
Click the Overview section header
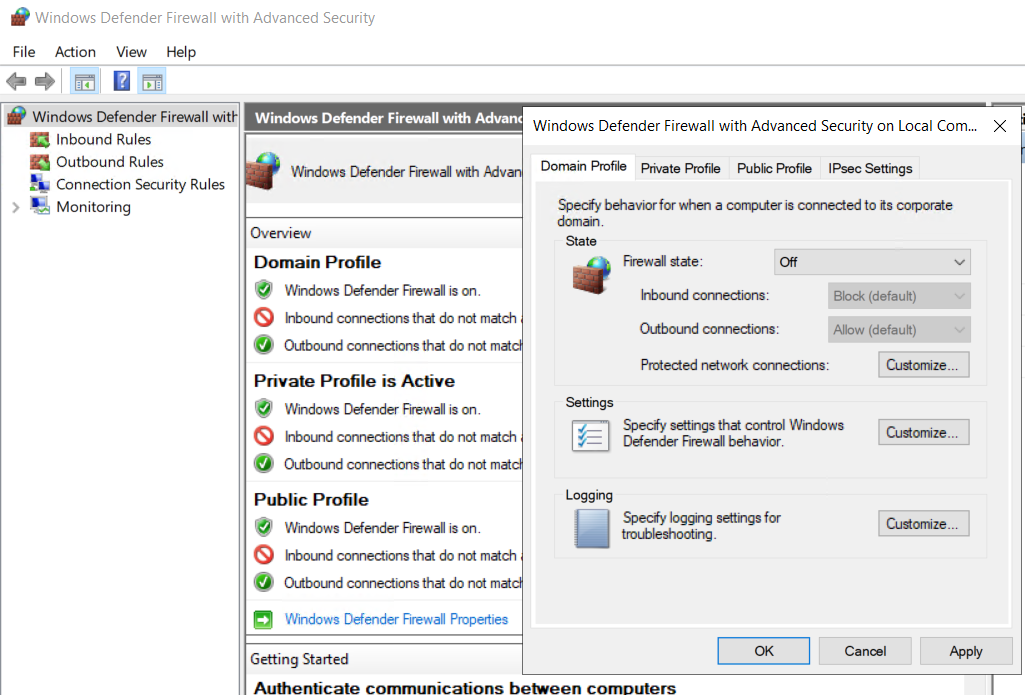coord(280,233)
